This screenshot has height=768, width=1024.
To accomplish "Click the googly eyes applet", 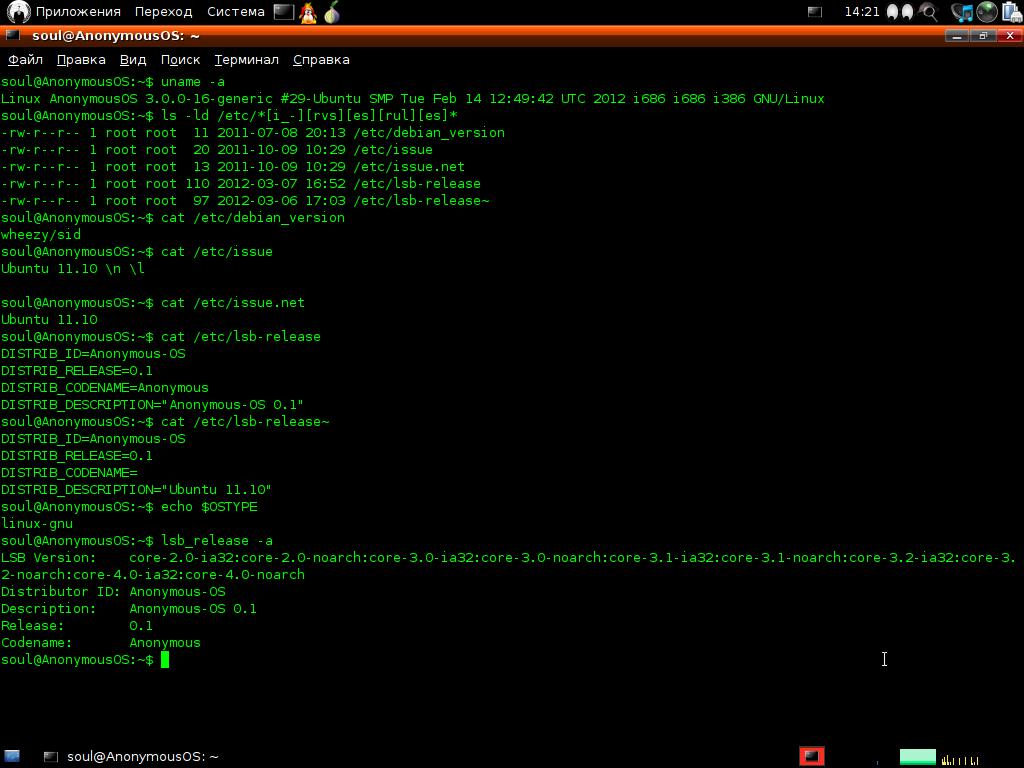I will click(x=899, y=12).
